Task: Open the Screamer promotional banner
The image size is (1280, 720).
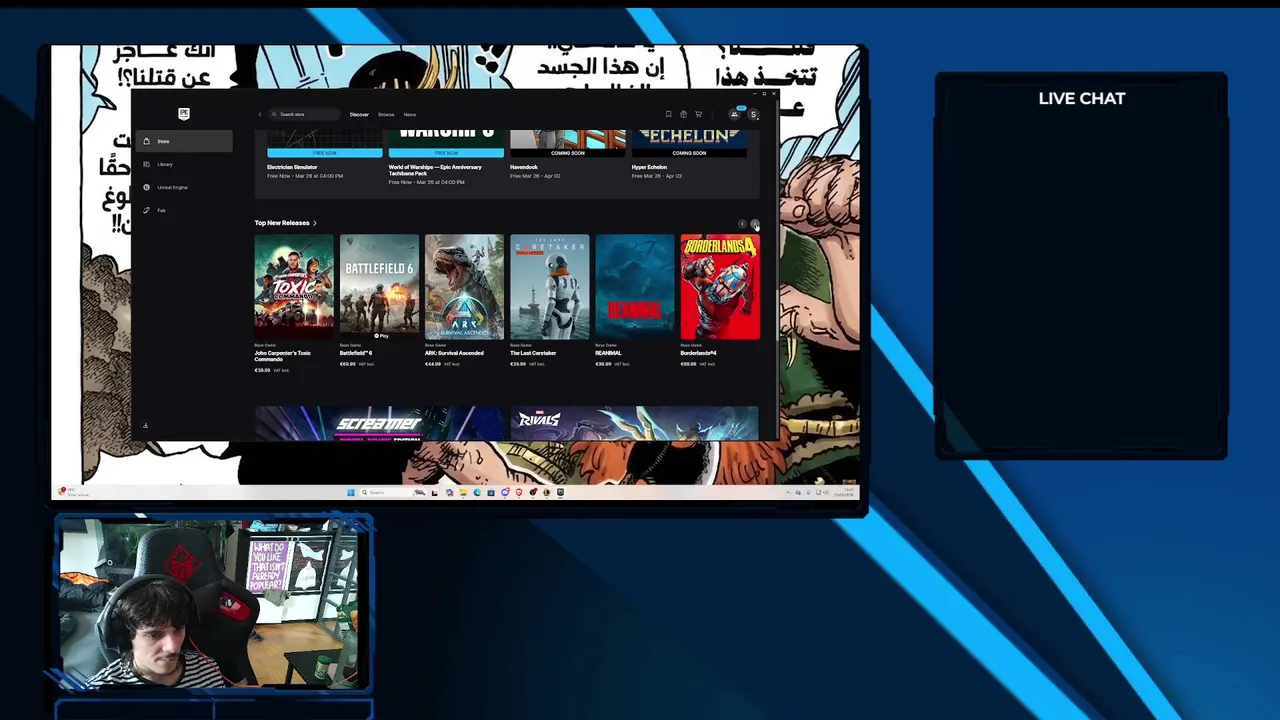Action: tap(379, 423)
